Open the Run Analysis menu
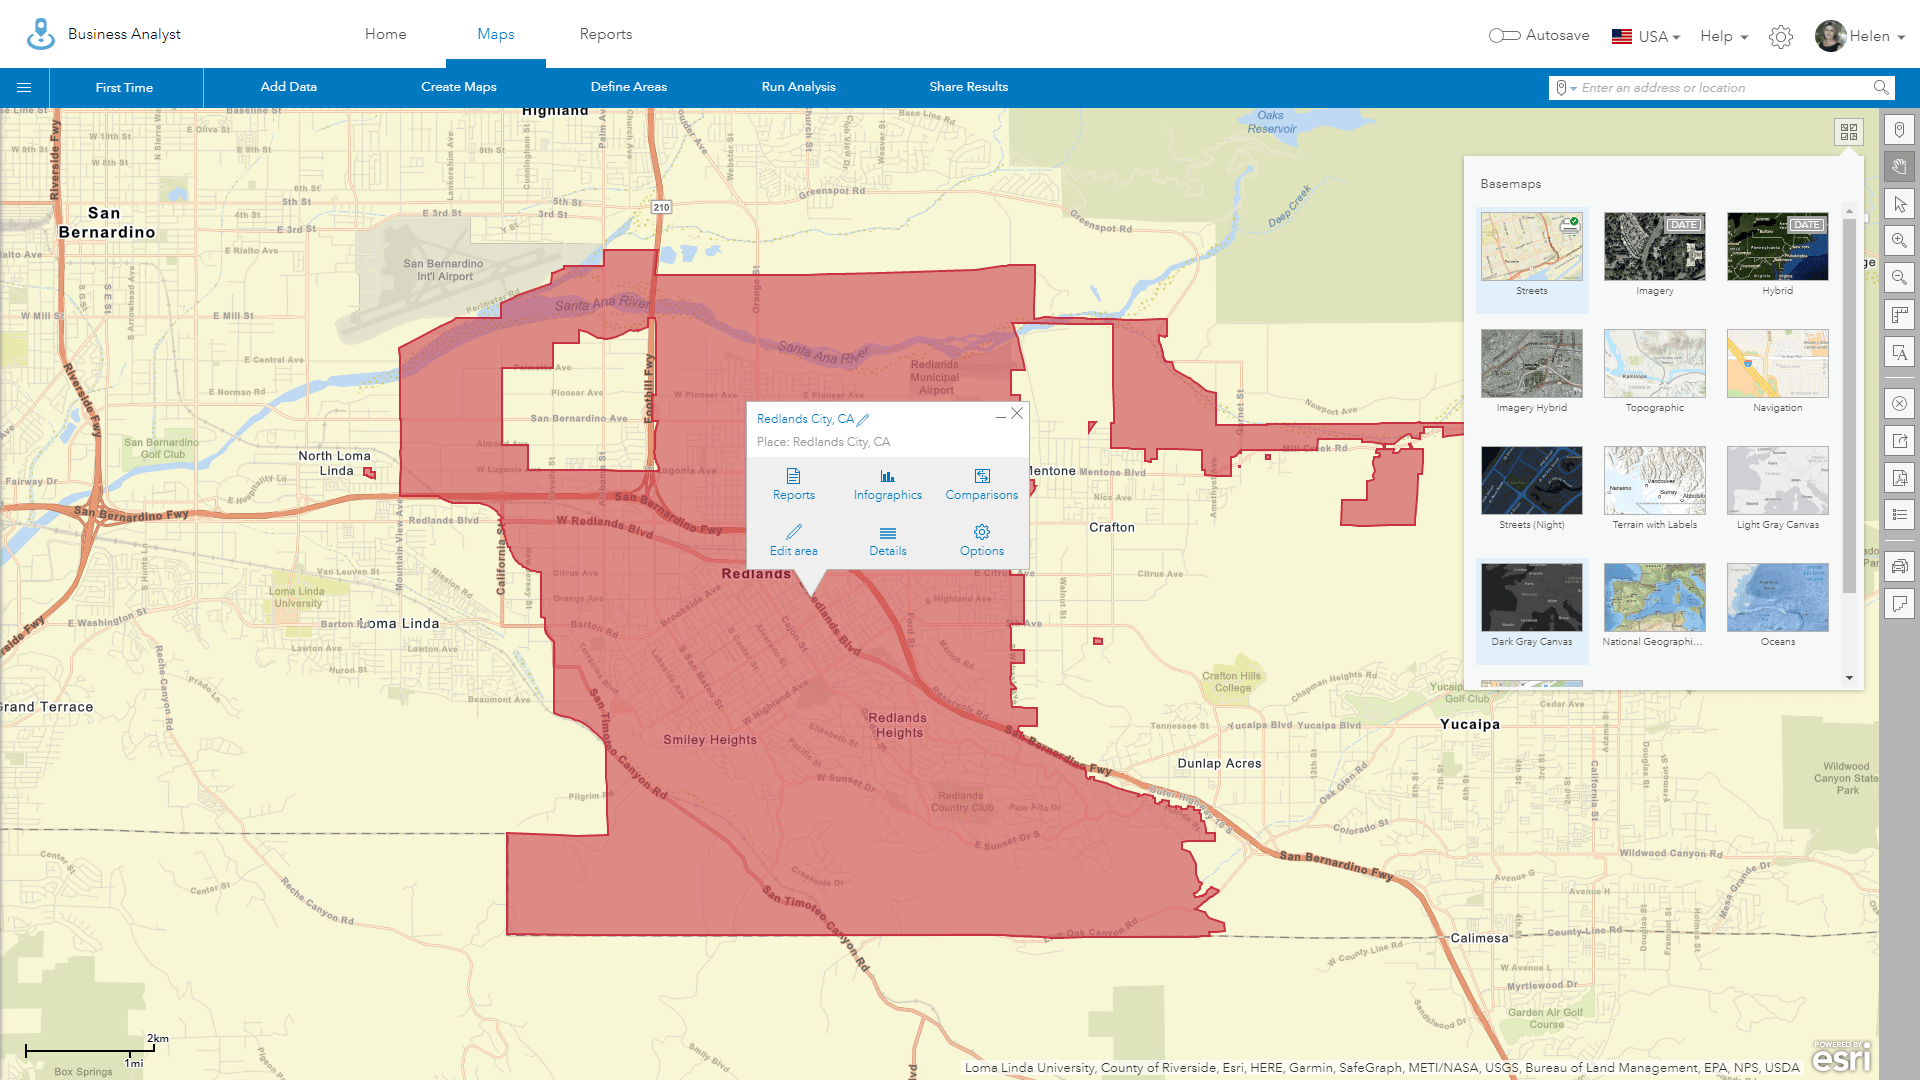The height and width of the screenshot is (1080, 1920). tap(797, 87)
